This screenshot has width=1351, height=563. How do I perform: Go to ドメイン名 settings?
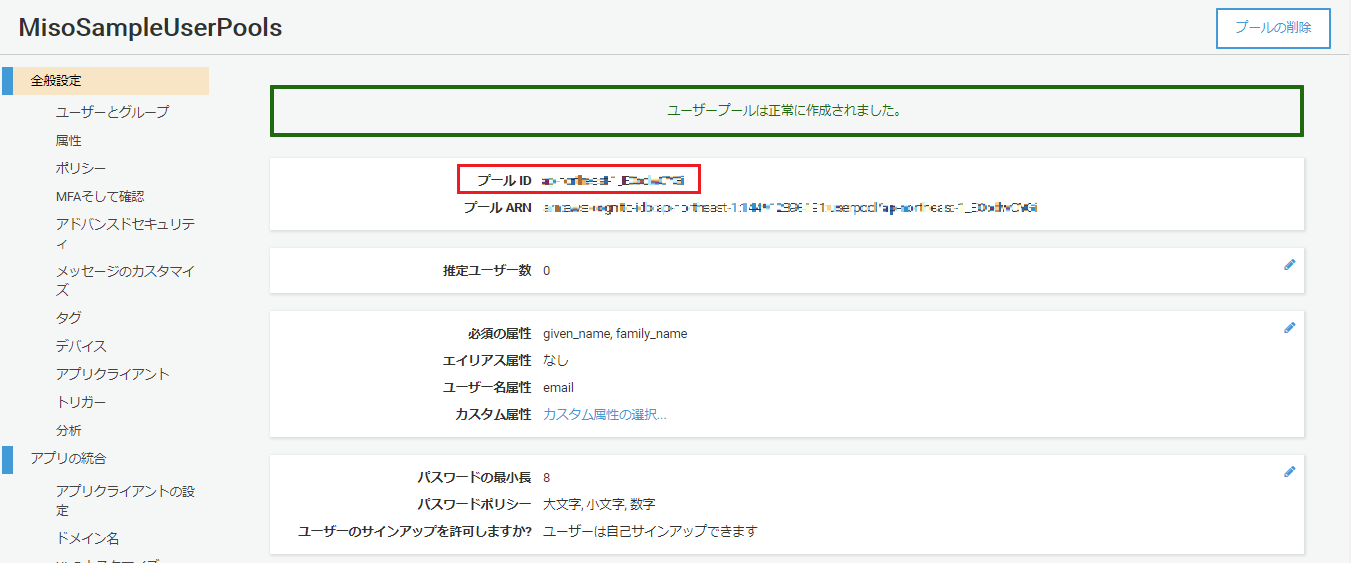87,538
